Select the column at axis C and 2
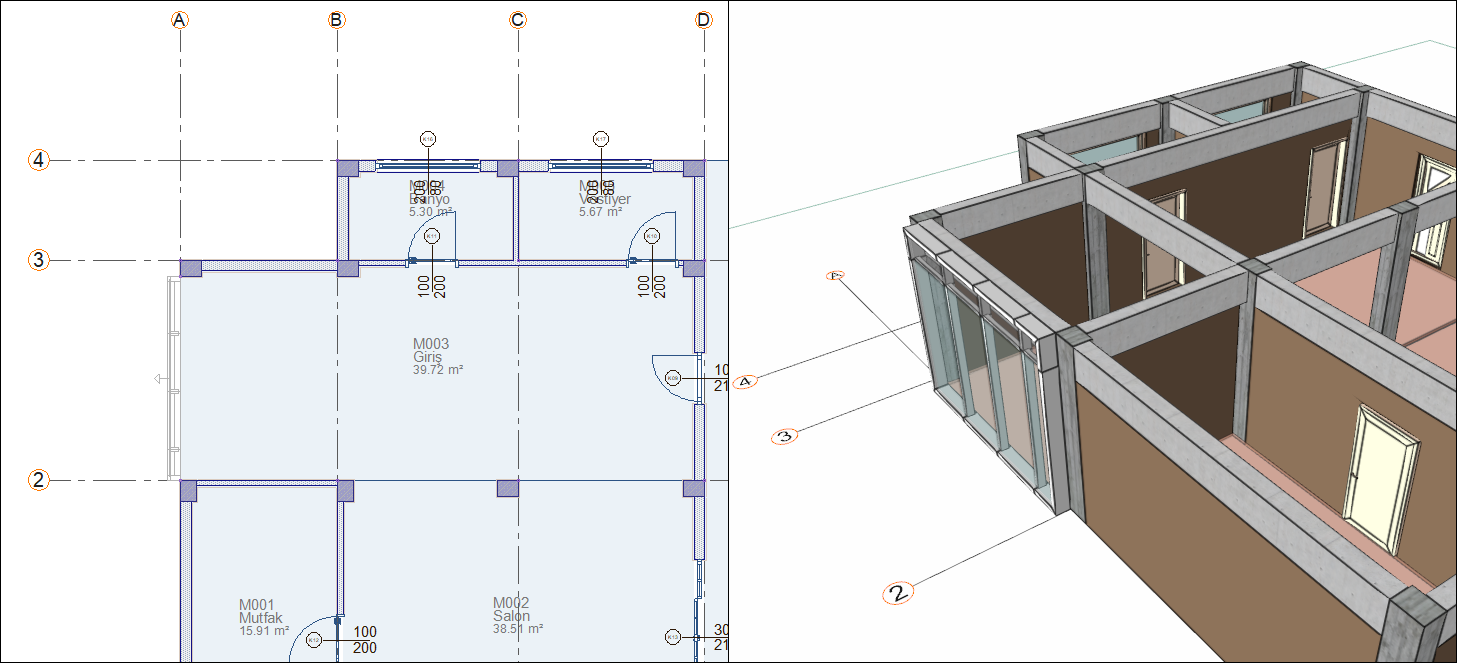The width and height of the screenshot is (1457, 663). 508,489
